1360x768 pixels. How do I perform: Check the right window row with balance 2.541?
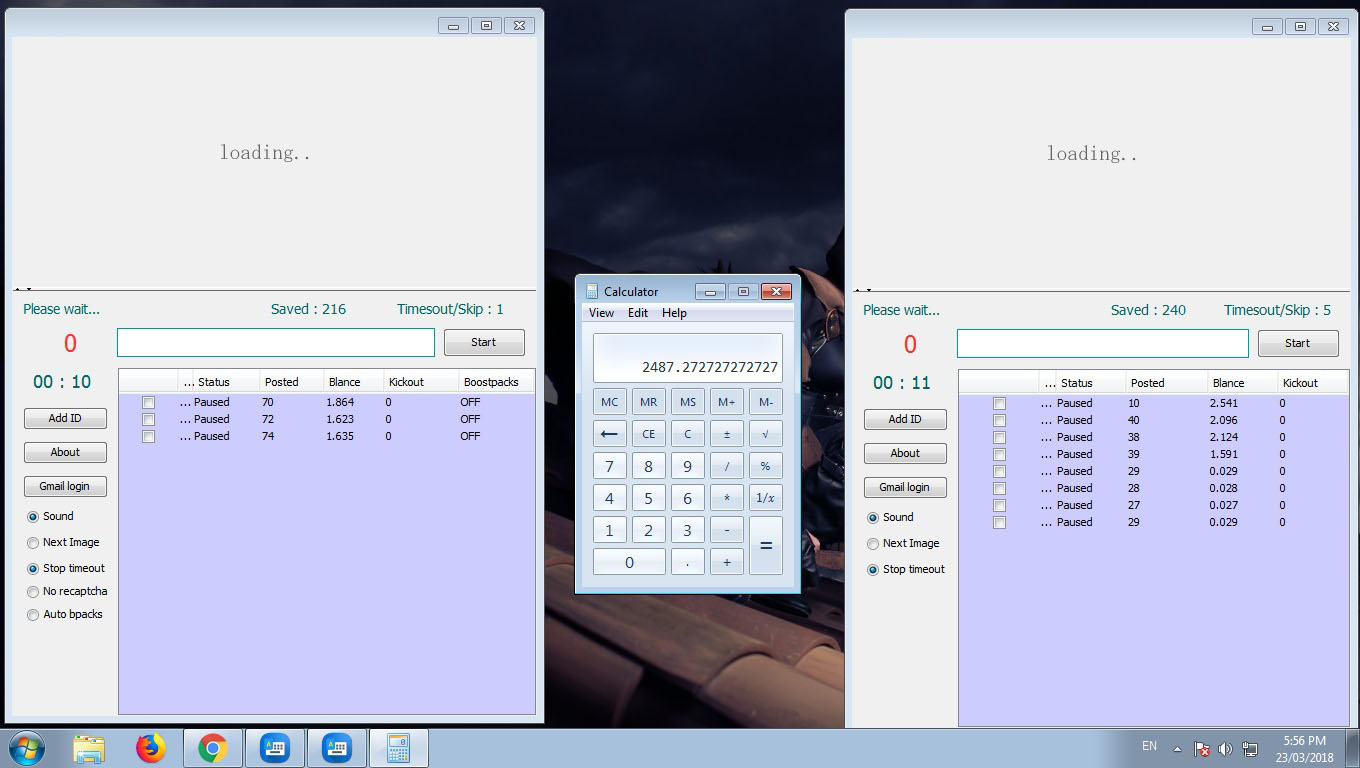click(999, 403)
